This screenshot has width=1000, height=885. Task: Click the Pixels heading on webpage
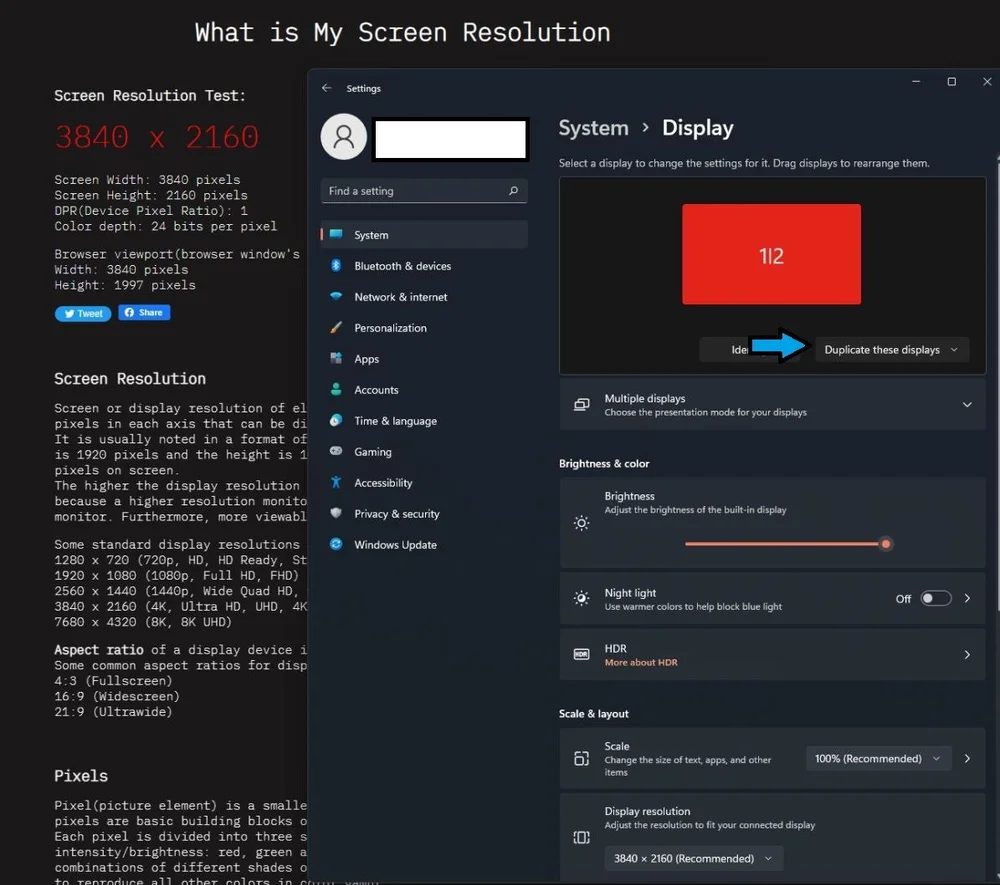[81, 776]
